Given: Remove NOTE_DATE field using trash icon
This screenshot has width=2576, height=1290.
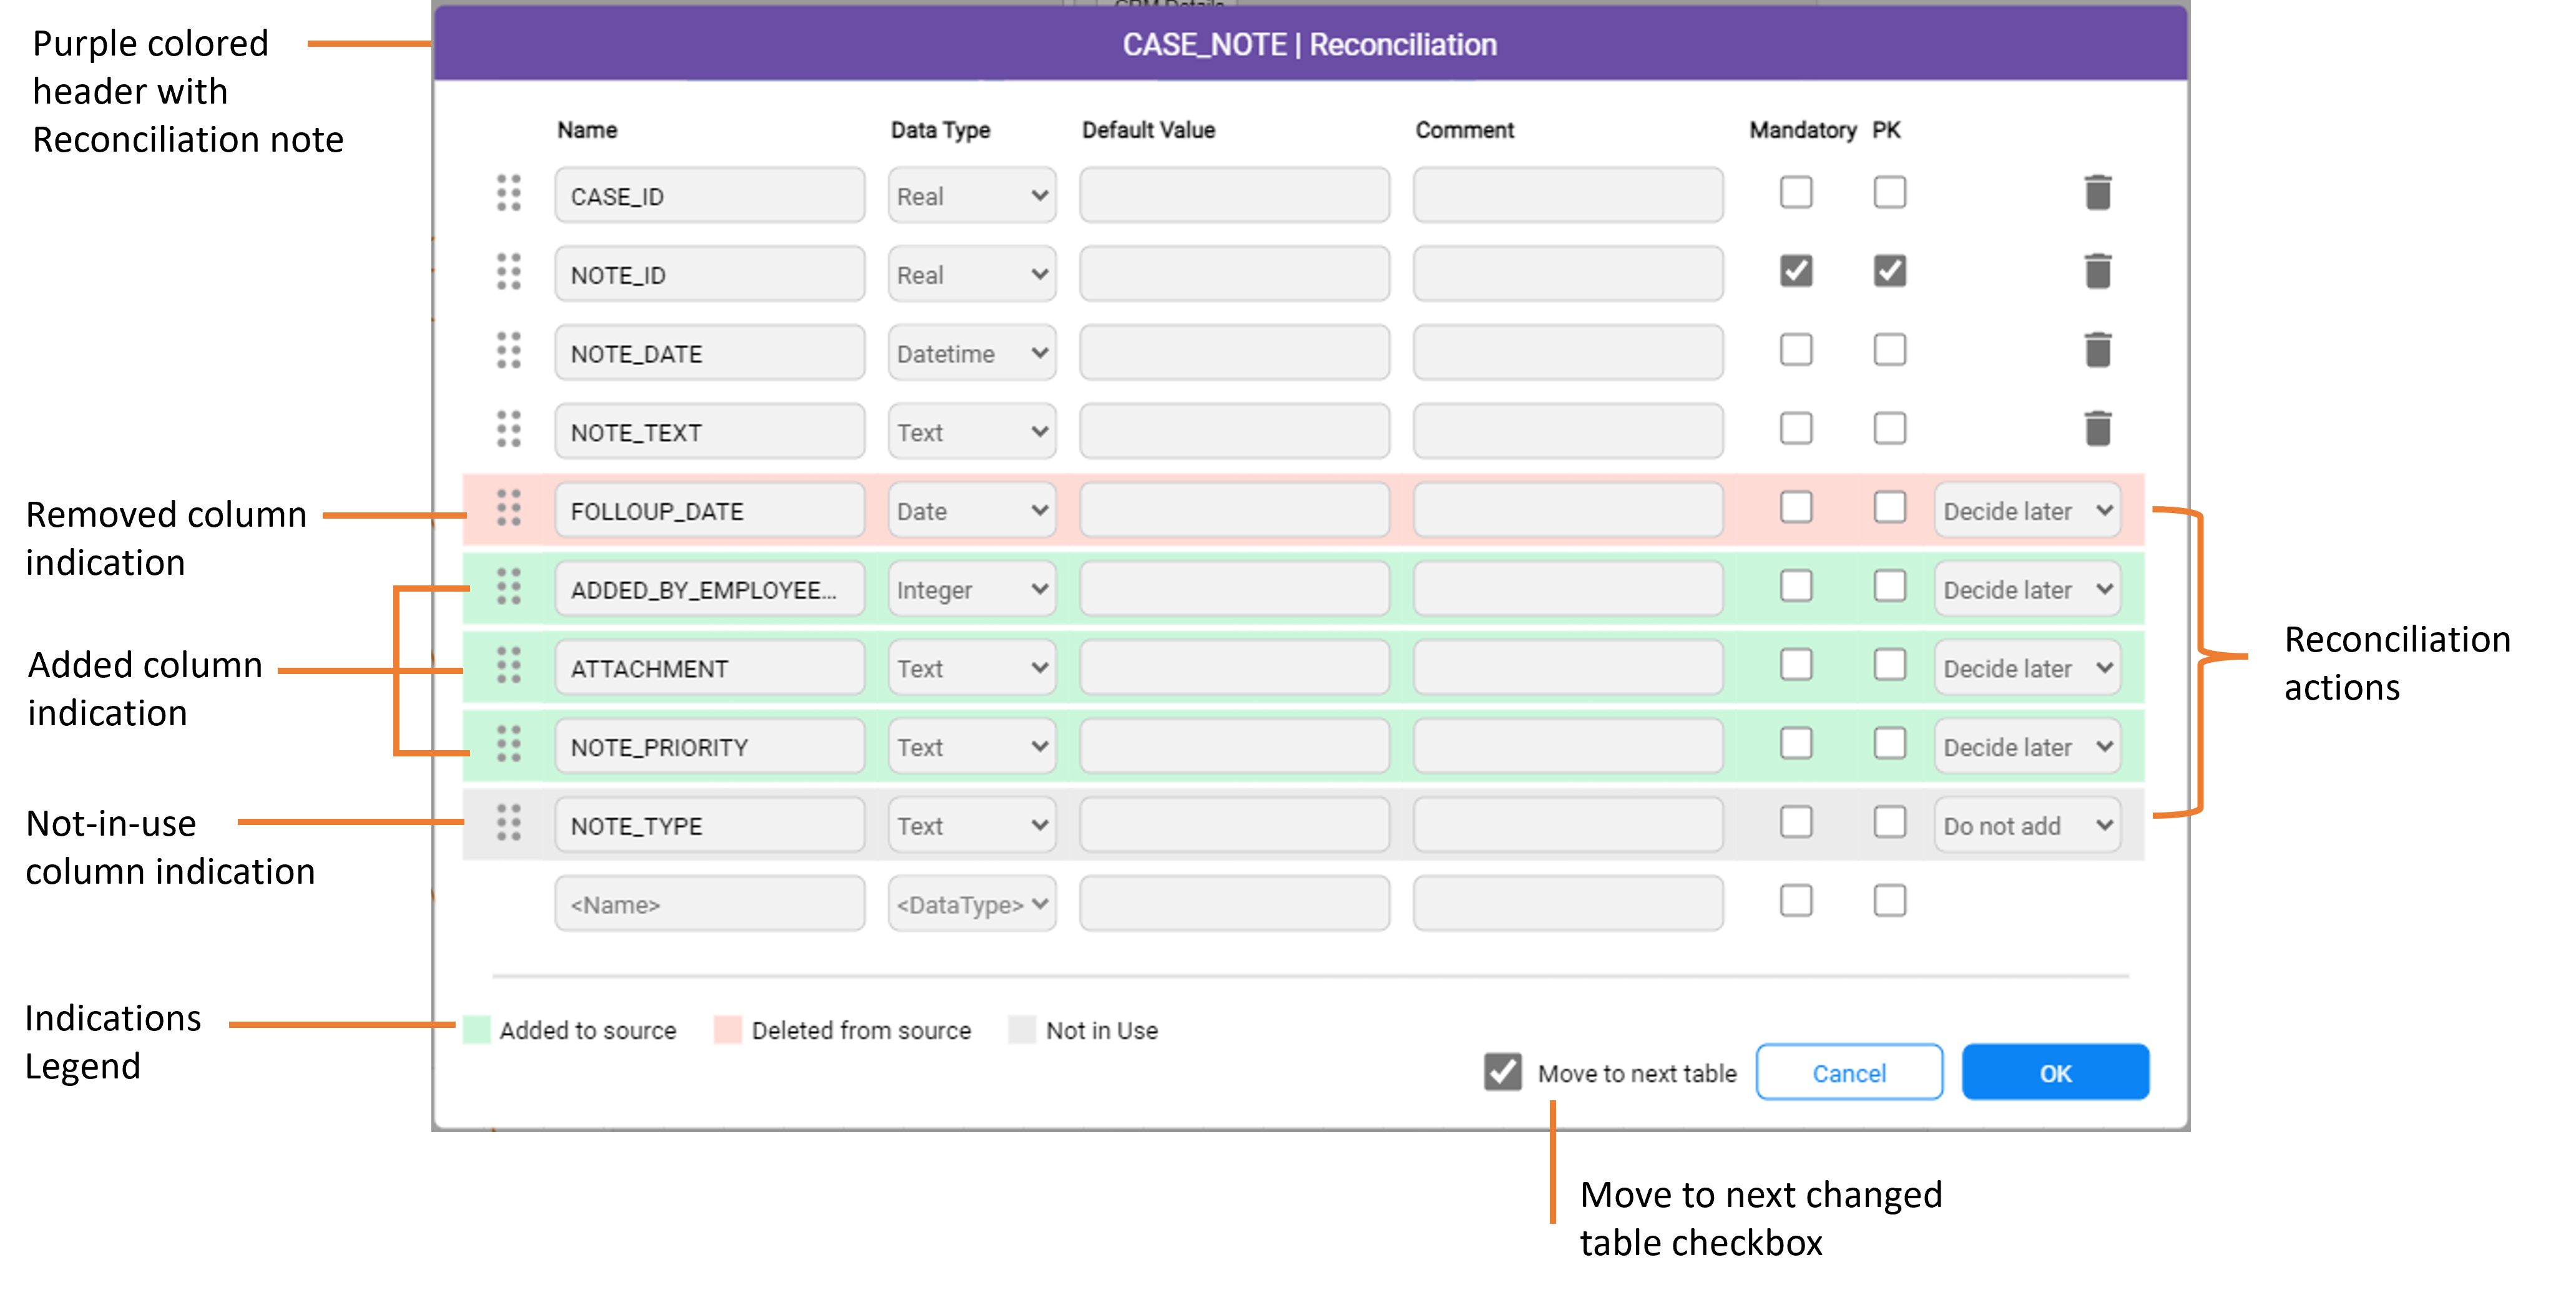Looking at the screenshot, I should click(2097, 350).
